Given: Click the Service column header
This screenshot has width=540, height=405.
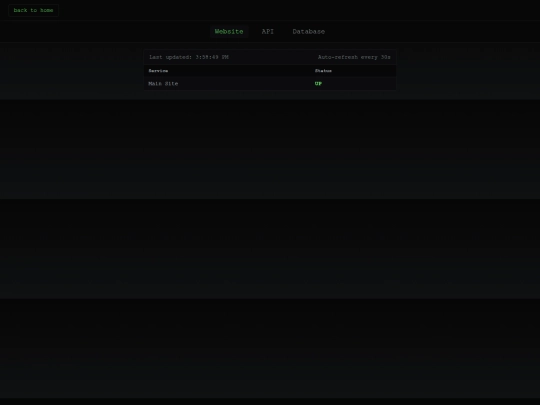Looking at the screenshot, I should pyautogui.click(x=158, y=71).
